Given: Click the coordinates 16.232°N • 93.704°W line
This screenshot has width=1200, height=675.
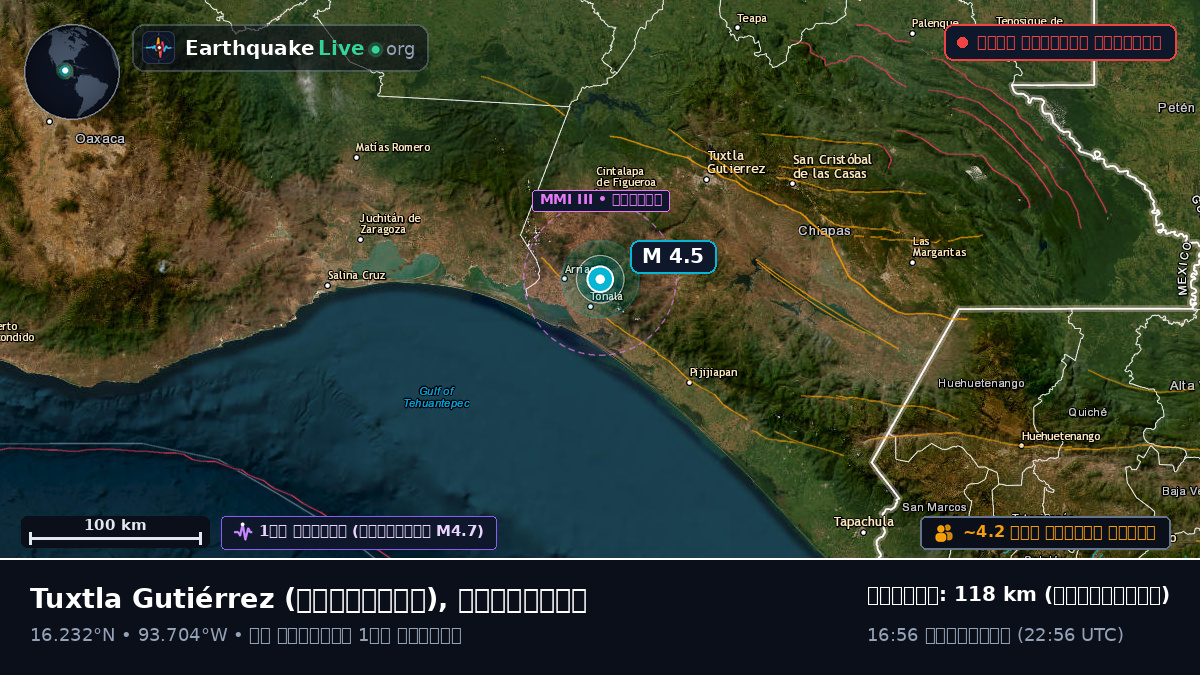Looking at the screenshot, I should [x=246, y=635].
